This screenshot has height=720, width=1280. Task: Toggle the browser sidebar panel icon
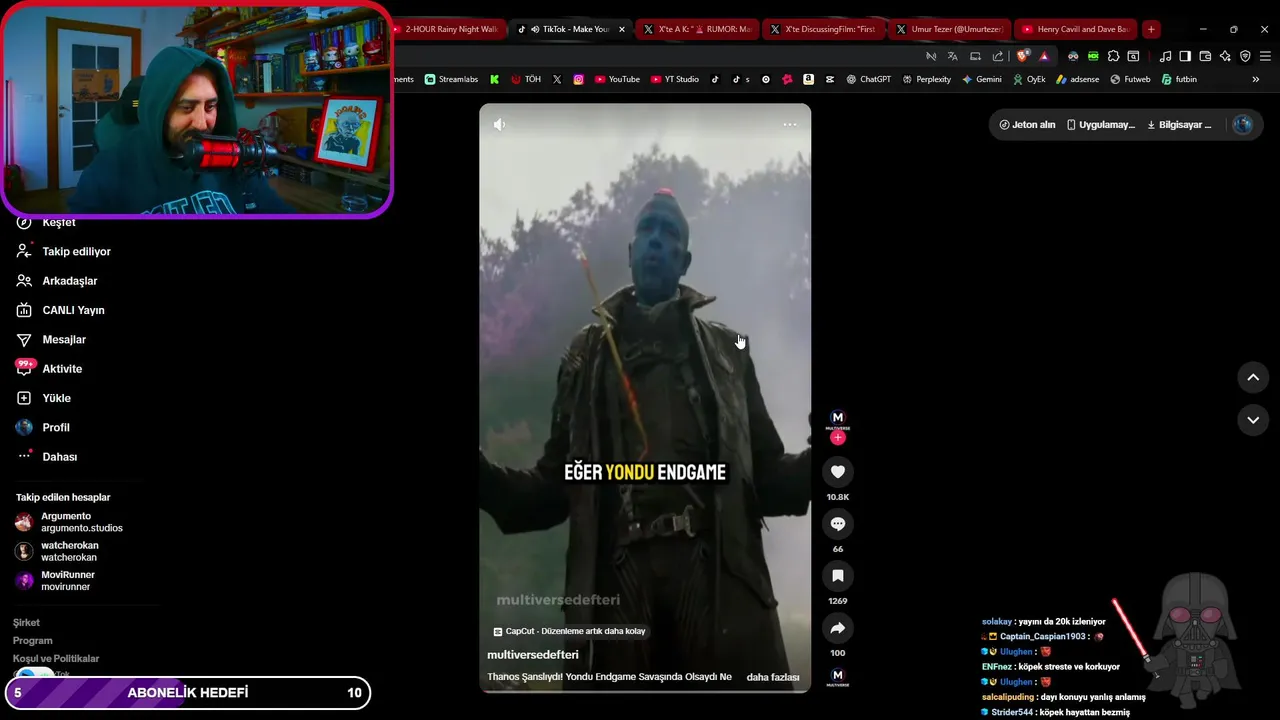pos(1185,56)
